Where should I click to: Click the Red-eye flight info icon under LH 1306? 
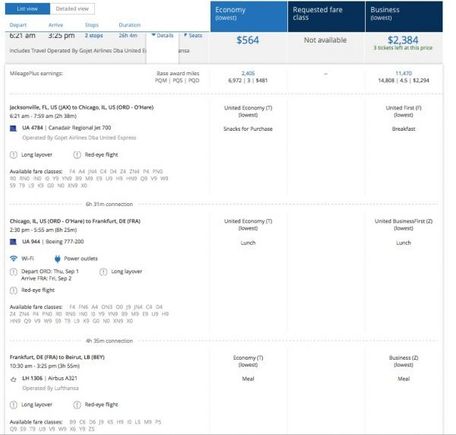(x=77, y=405)
